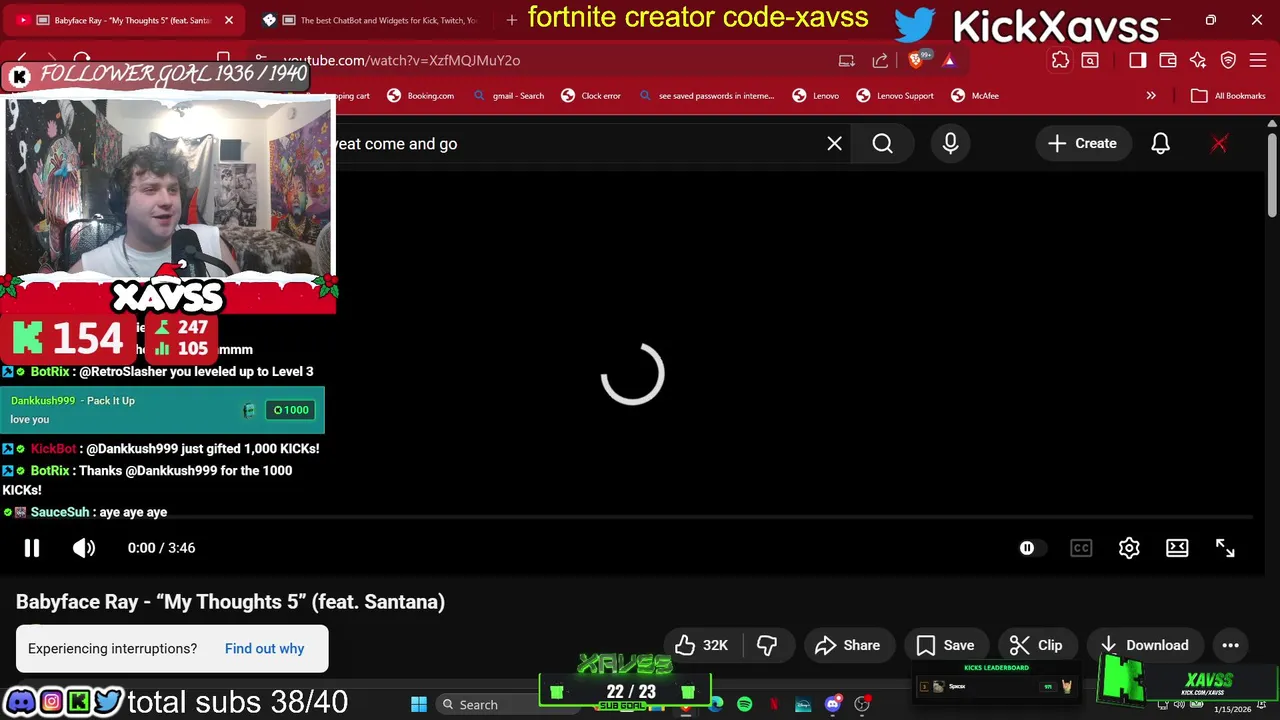Switch to the Babyface Ray browser tab
Screen dimensions: 1280x720
[x=125, y=20]
